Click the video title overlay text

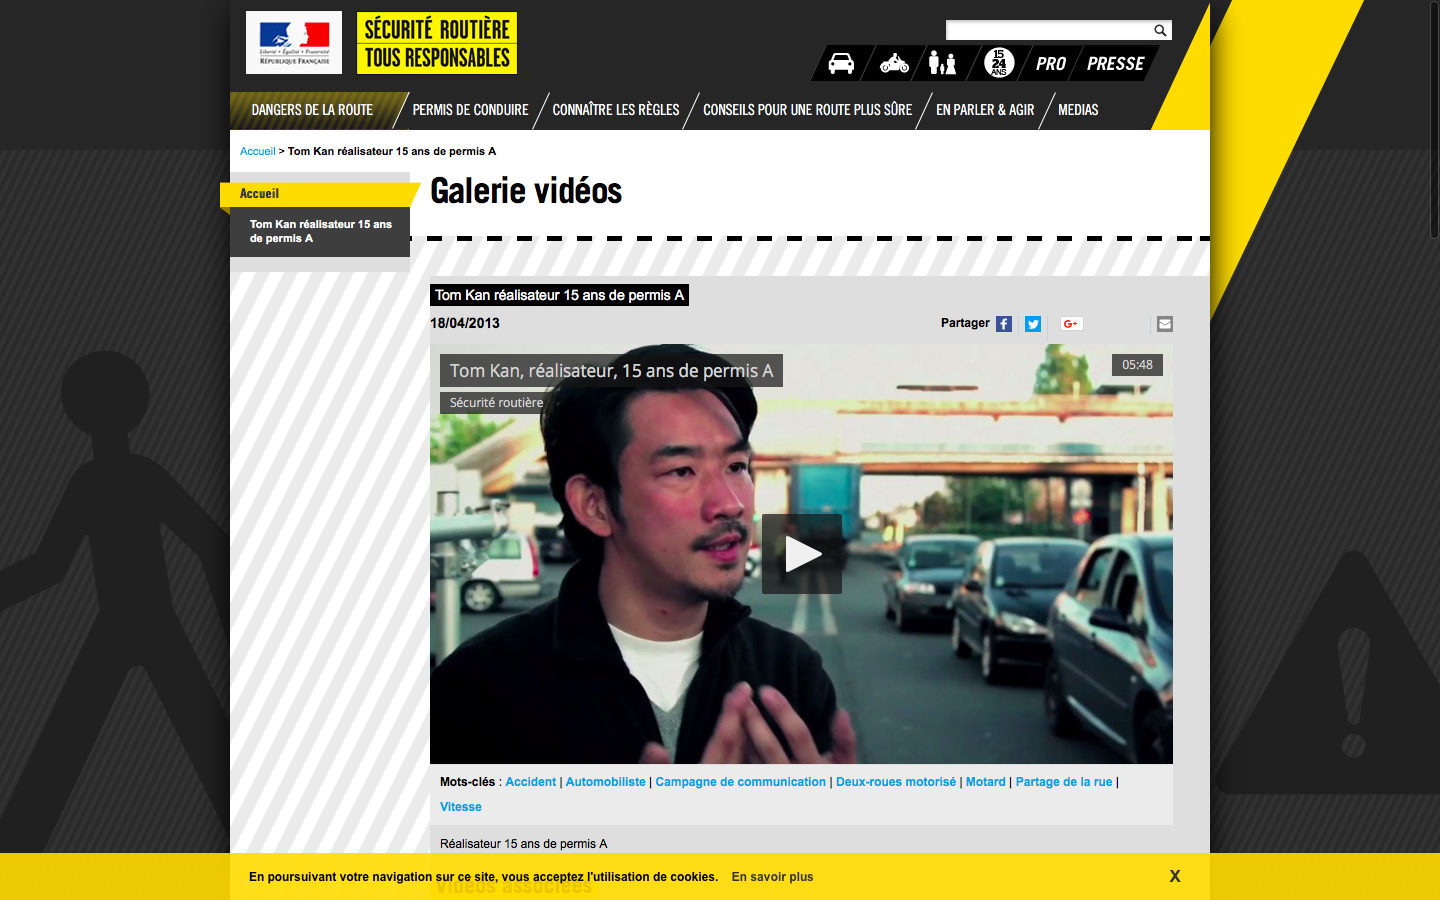click(611, 371)
